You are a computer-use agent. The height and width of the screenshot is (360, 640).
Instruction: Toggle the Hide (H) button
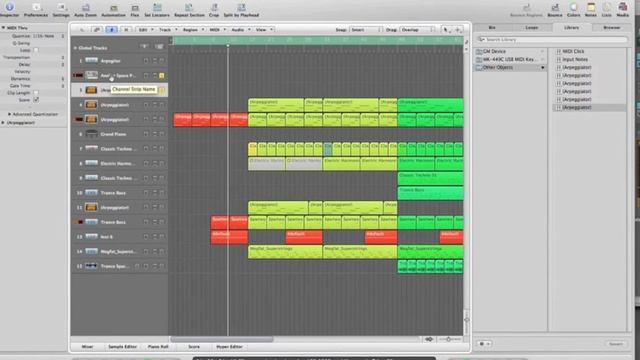pyautogui.click(x=126, y=30)
